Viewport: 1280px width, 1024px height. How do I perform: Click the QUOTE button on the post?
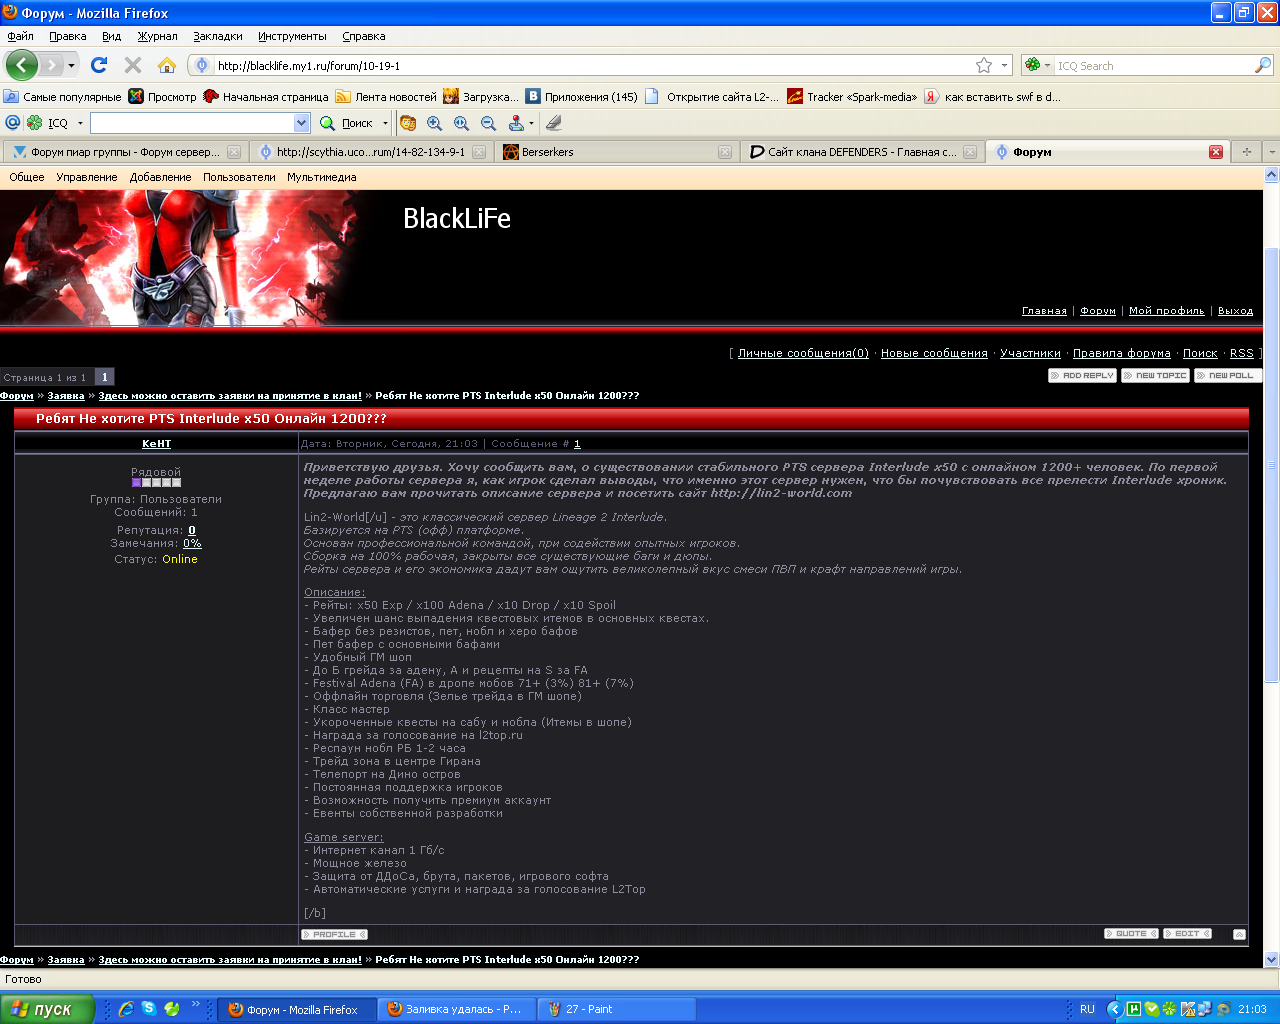[1131, 933]
